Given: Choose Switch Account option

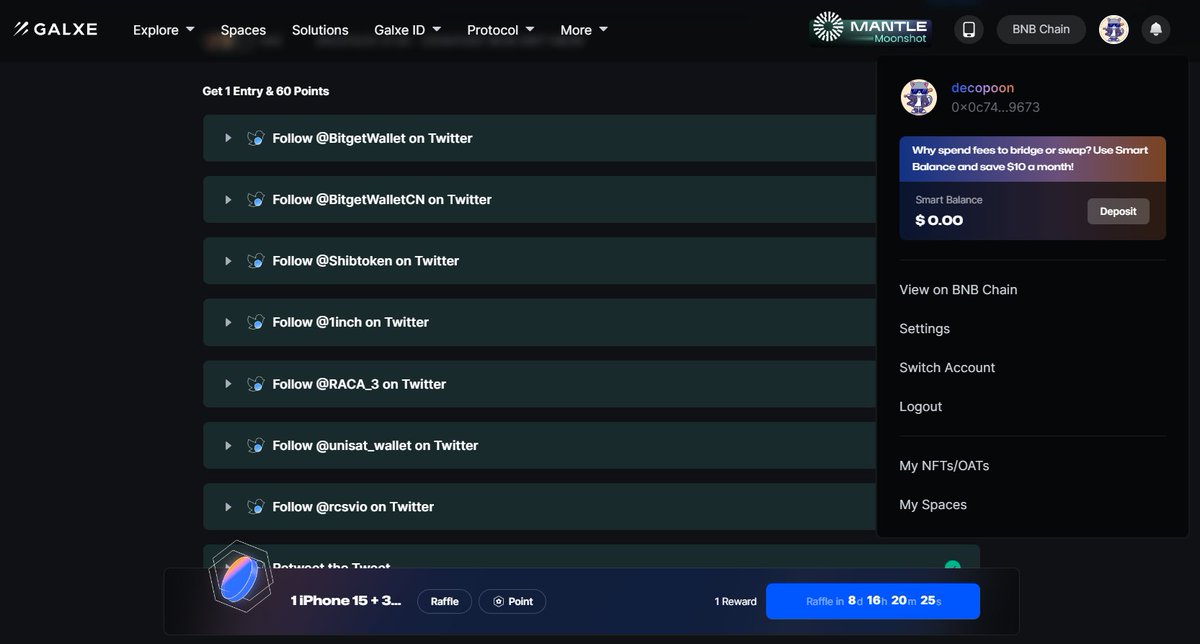Looking at the screenshot, I should coord(947,368).
